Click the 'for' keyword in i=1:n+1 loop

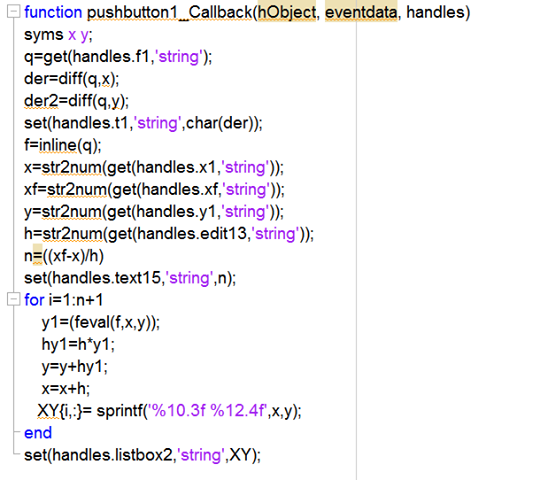tap(34, 300)
